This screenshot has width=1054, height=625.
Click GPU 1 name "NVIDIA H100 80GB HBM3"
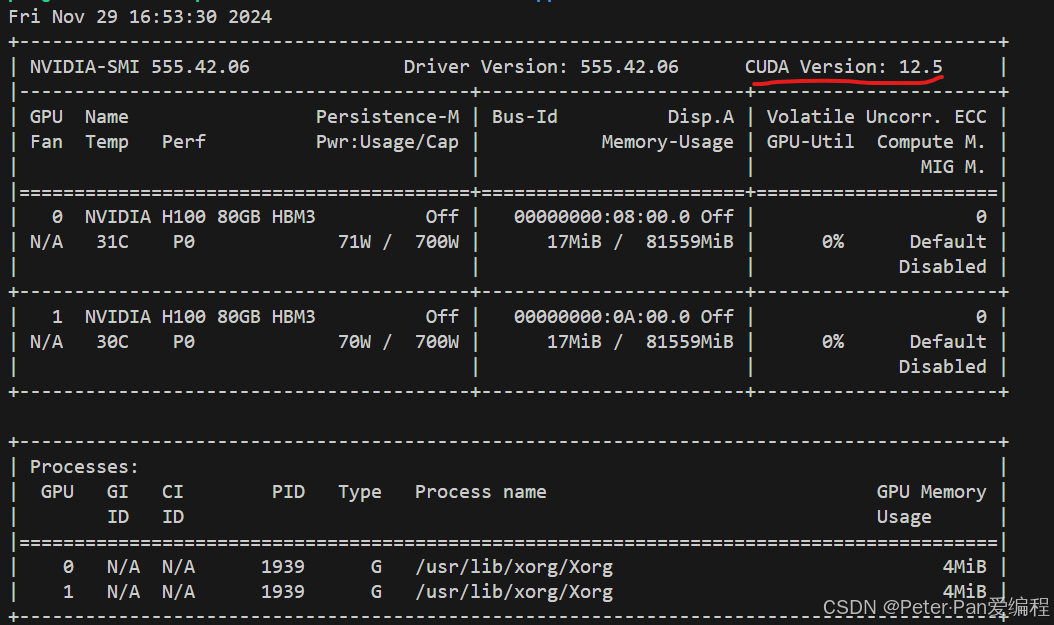pyautogui.click(x=200, y=317)
